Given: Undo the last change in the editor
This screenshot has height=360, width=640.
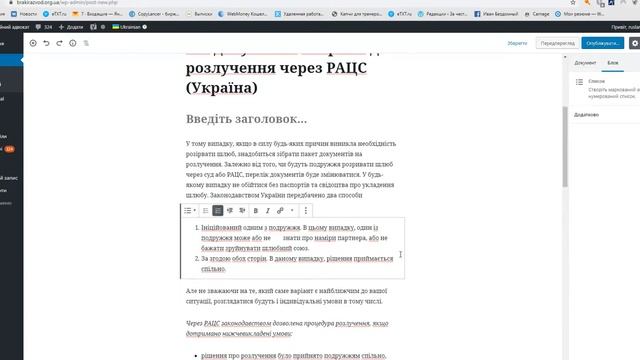Looking at the screenshot, I should coord(46,43).
